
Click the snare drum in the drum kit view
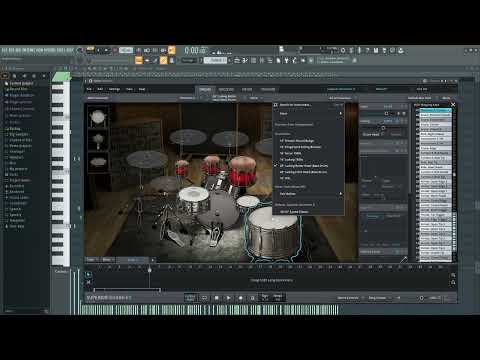194,200
